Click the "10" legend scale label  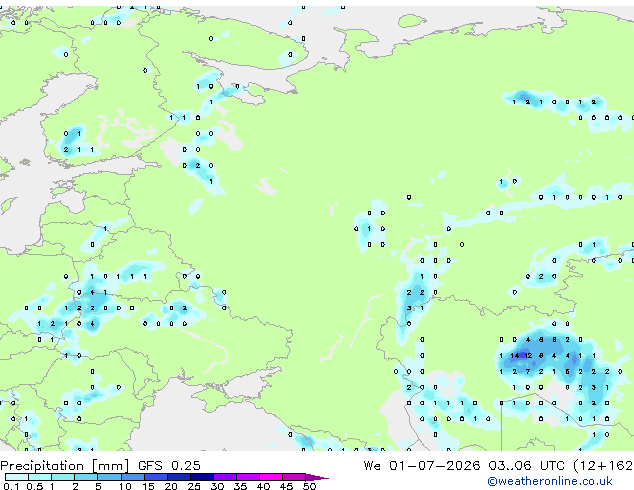pos(125,486)
